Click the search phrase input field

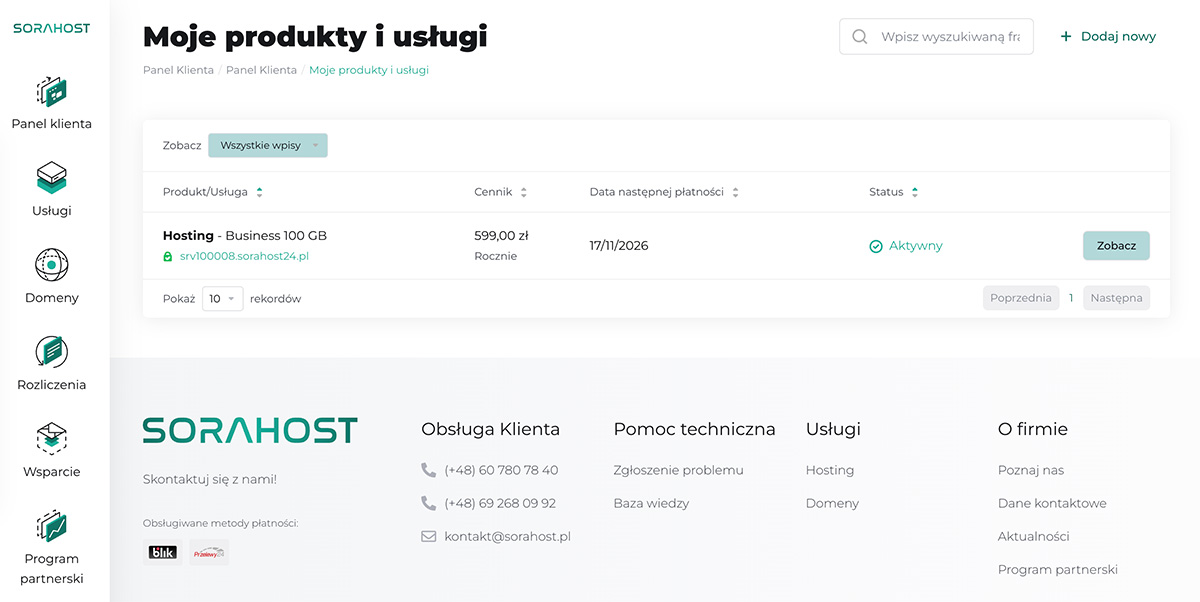coord(949,37)
